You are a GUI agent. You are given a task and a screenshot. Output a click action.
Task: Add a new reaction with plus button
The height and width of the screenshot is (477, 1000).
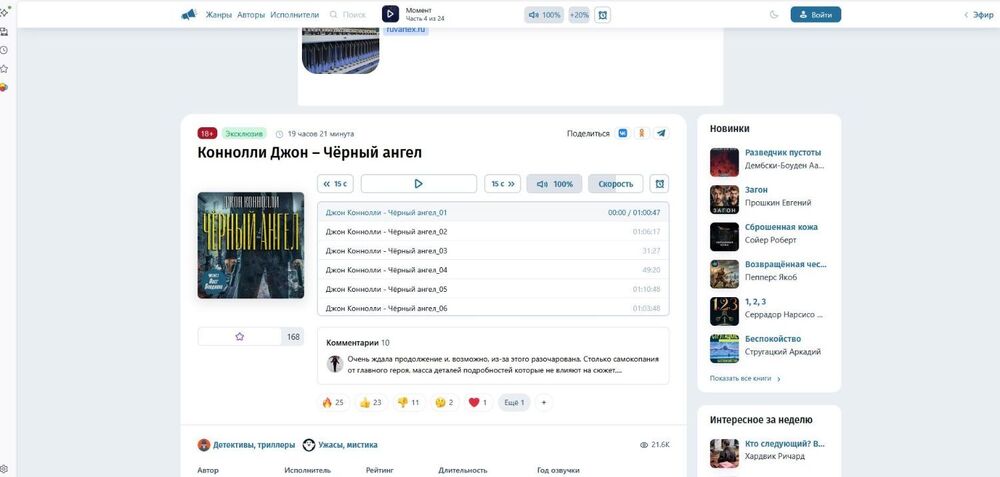click(x=544, y=402)
